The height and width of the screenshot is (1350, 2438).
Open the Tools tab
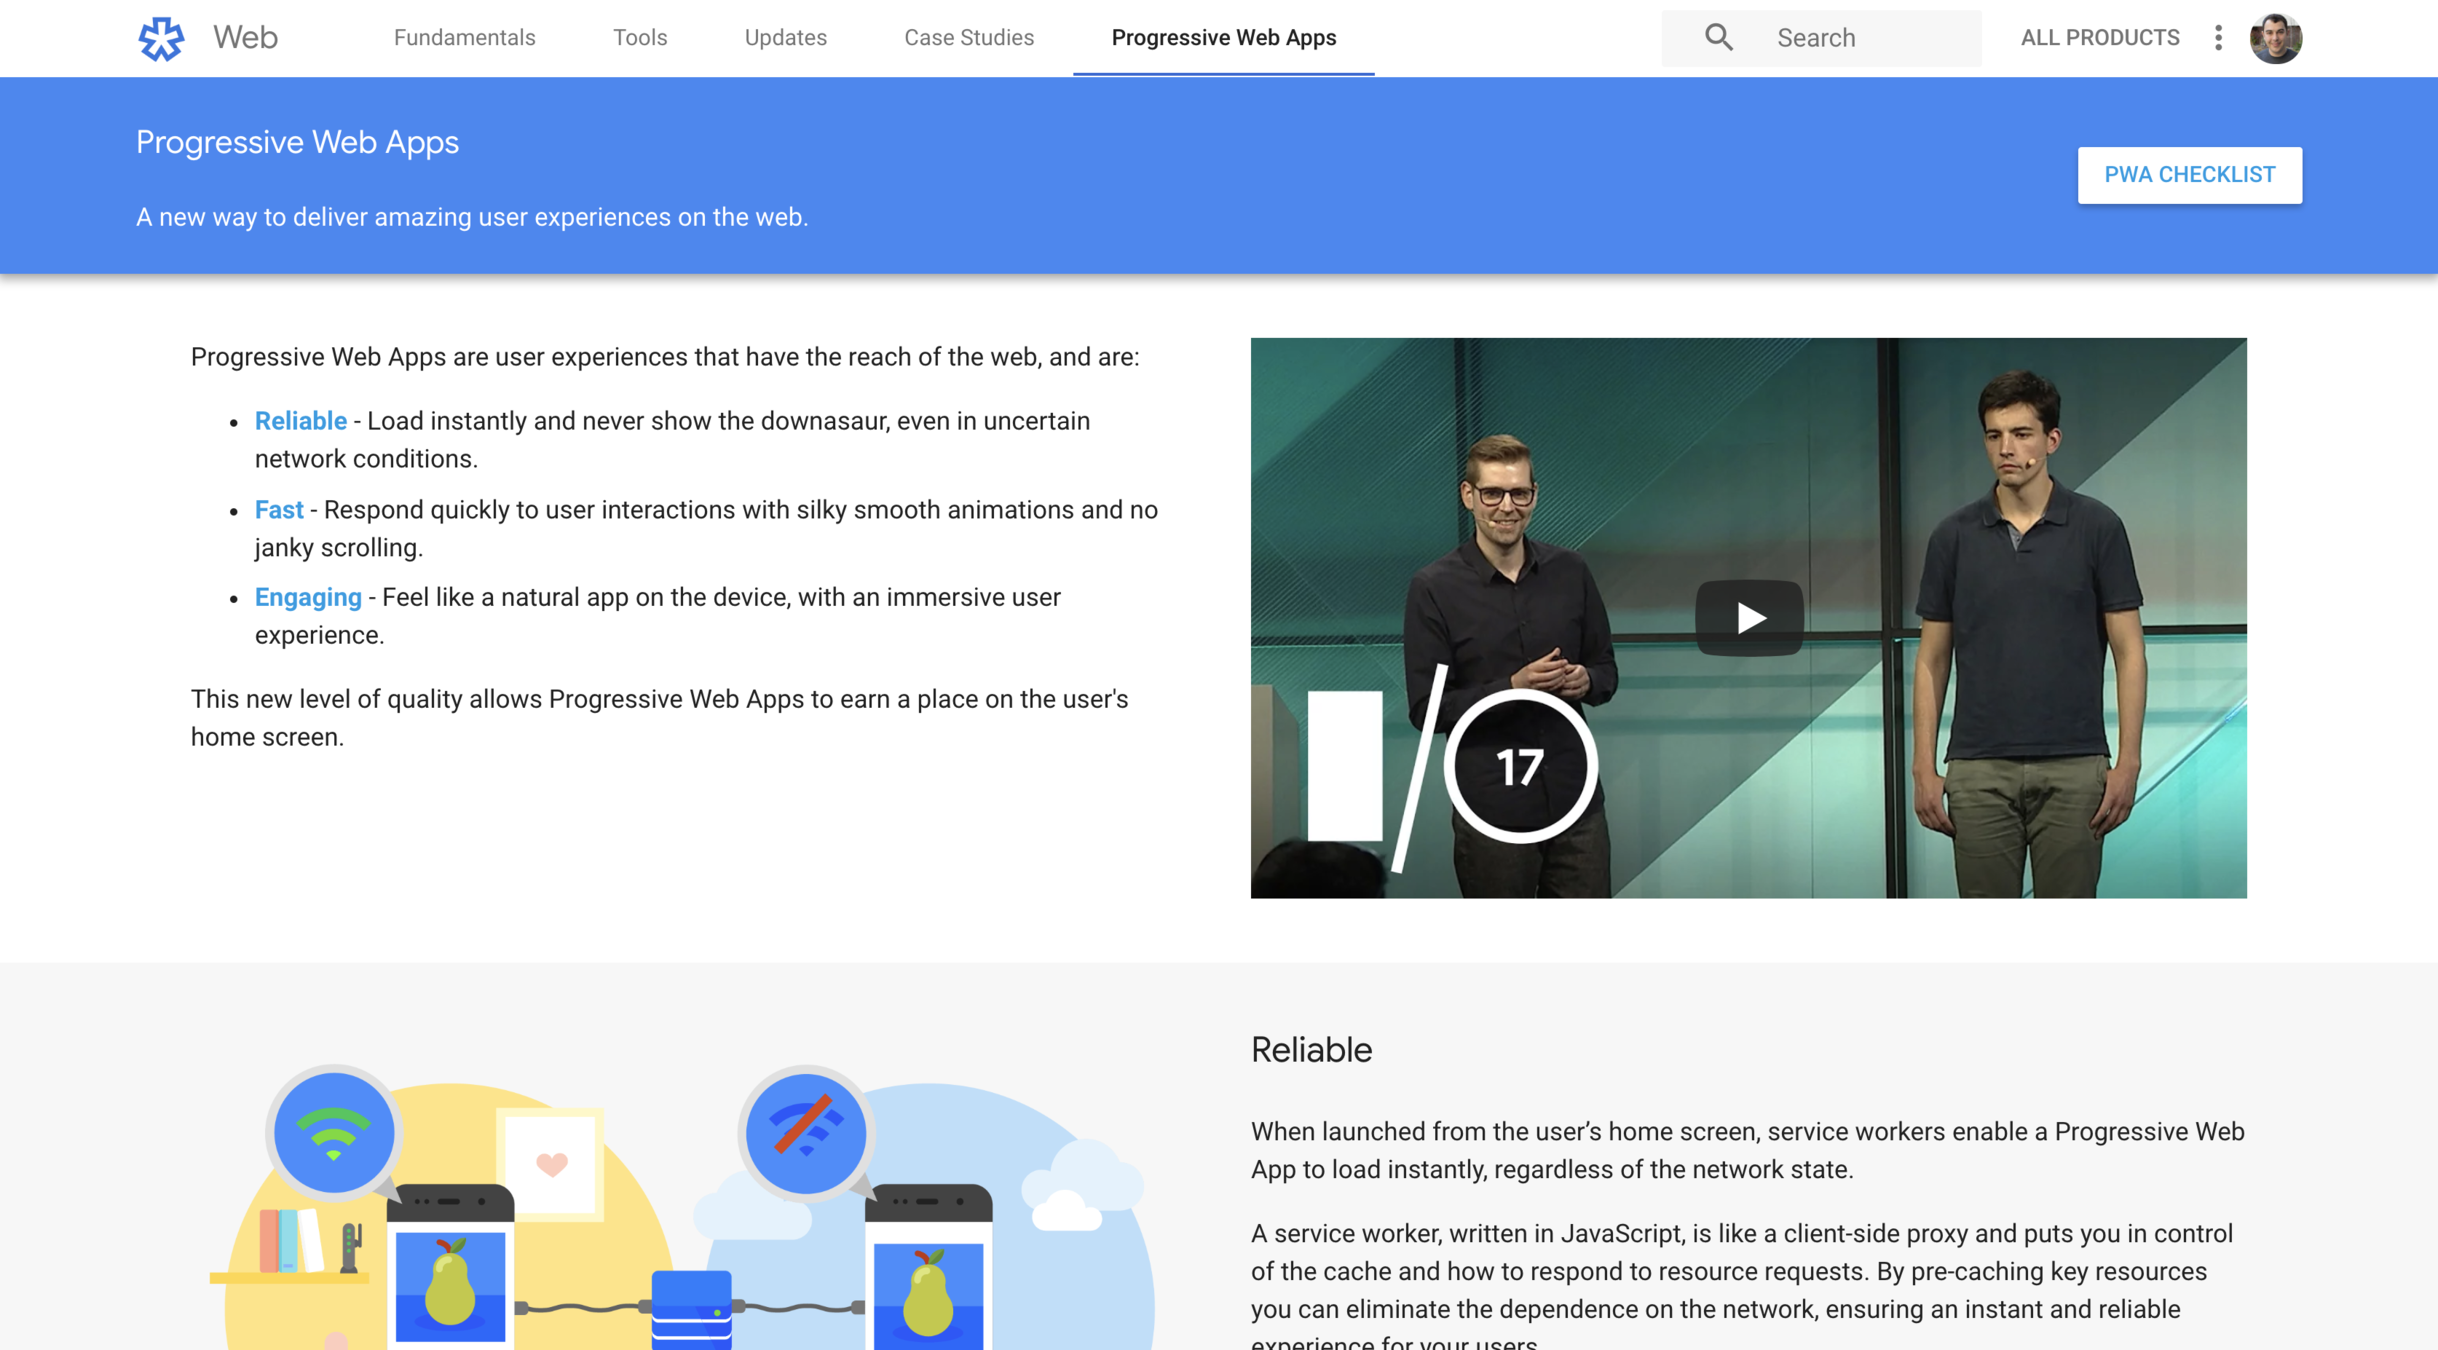[x=640, y=38]
